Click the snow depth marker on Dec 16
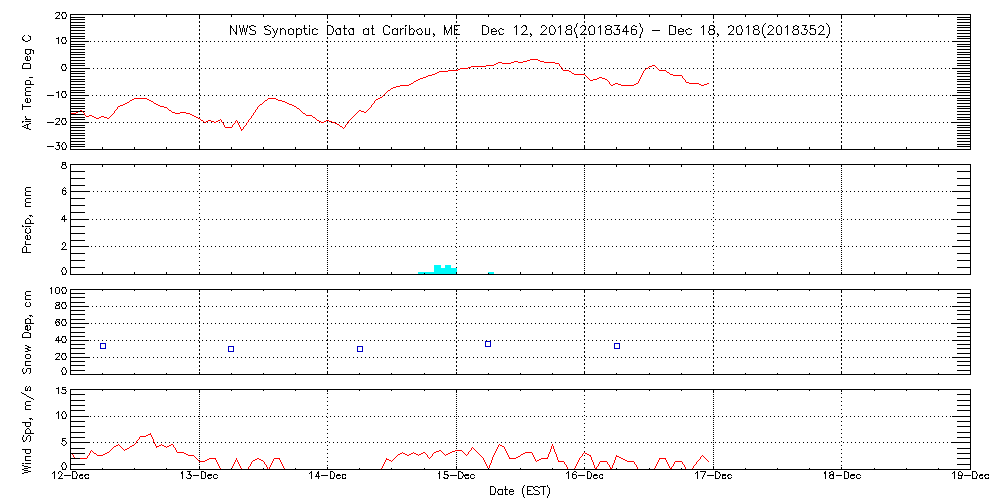 tap(617, 346)
